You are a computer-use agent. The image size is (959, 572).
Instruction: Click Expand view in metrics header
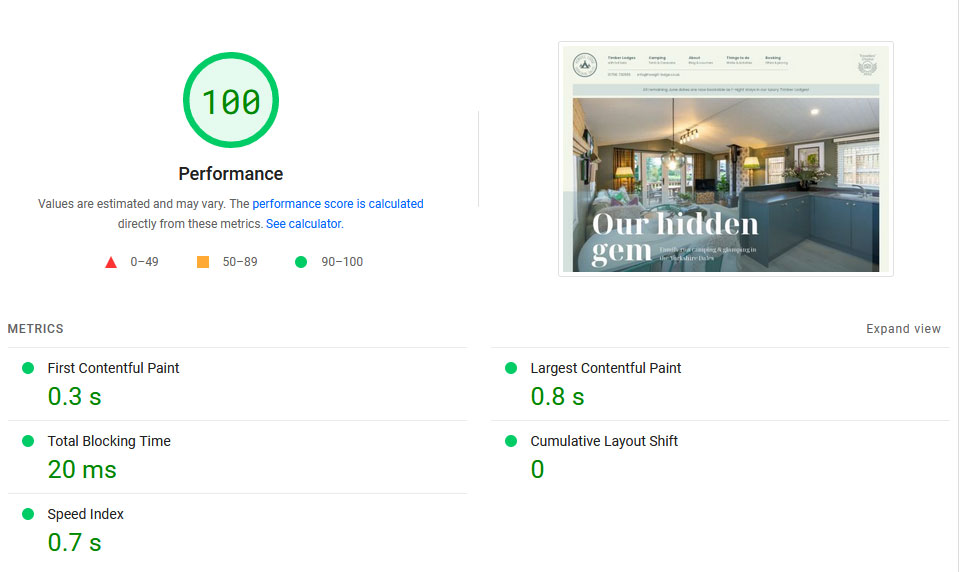(903, 329)
